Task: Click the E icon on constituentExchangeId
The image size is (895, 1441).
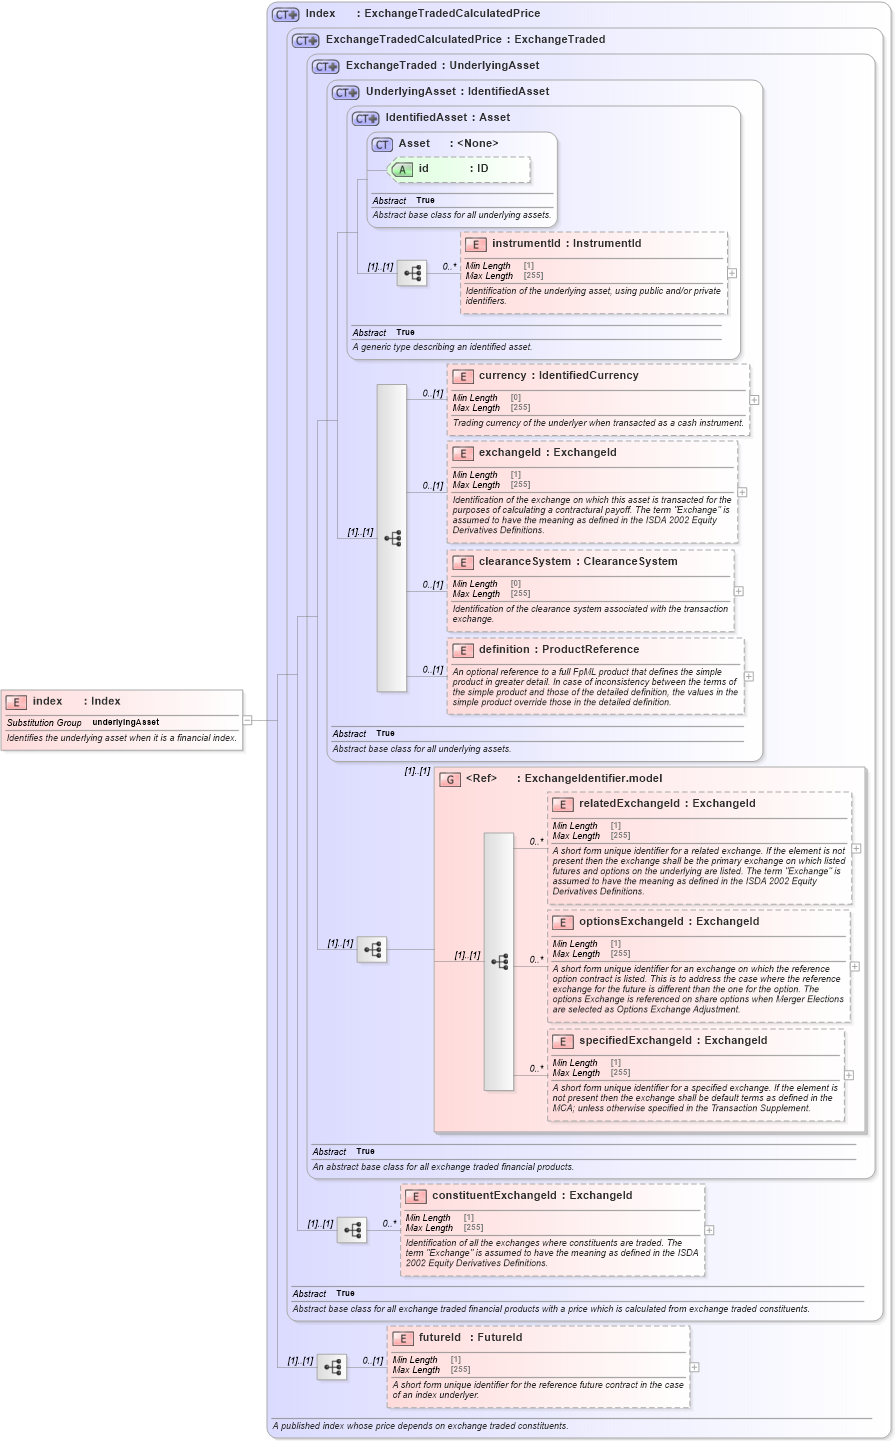Action: click(414, 1195)
